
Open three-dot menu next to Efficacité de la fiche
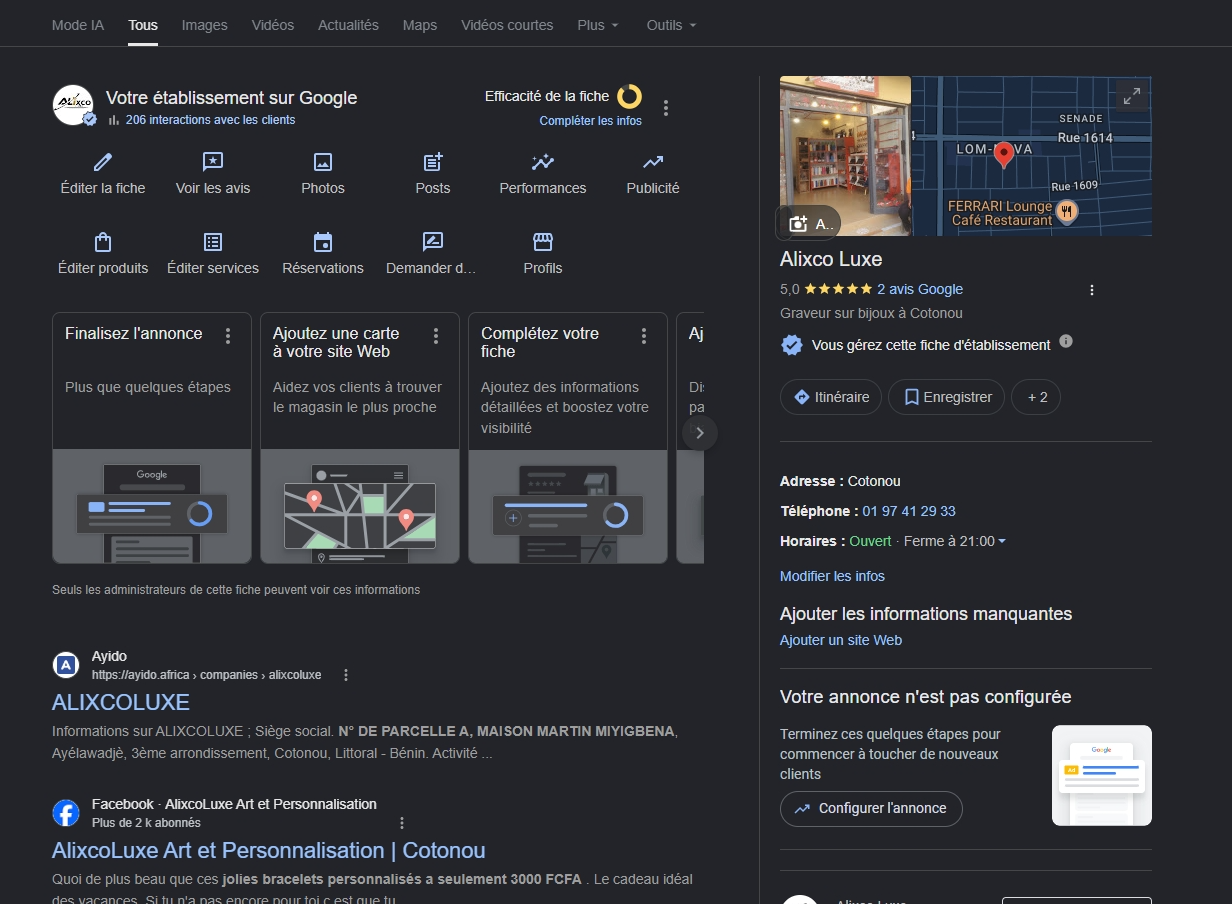coord(667,108)
